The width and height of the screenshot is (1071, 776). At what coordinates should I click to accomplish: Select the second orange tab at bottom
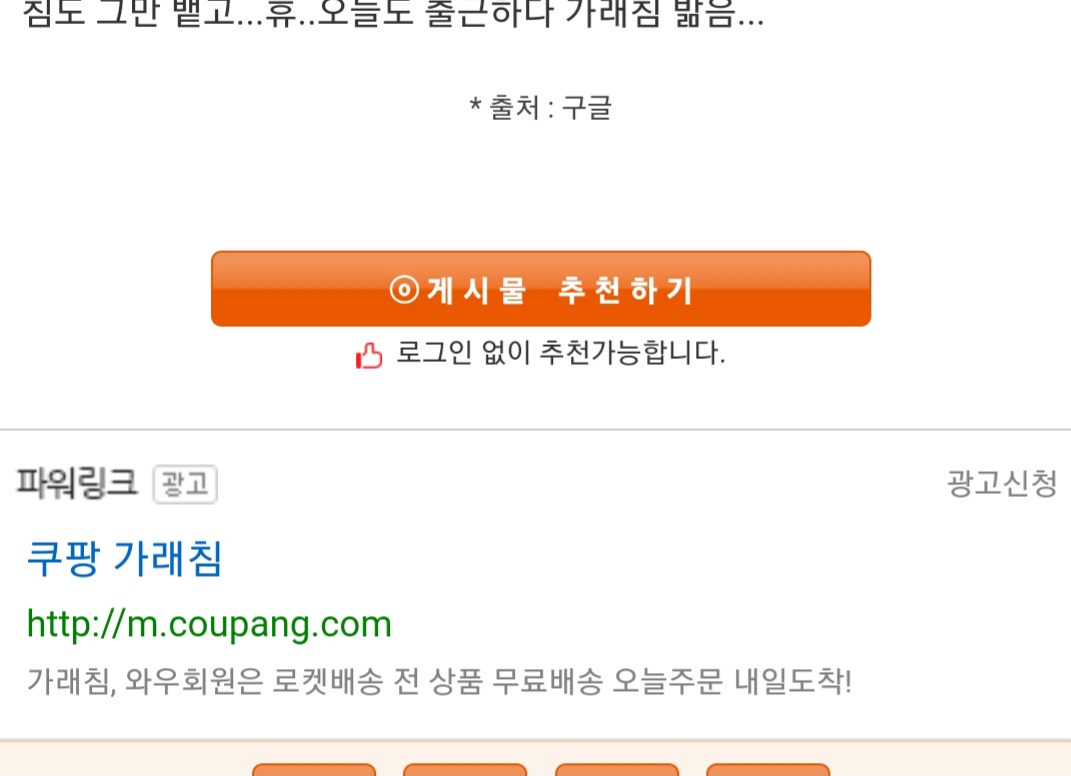coord(465,770)
